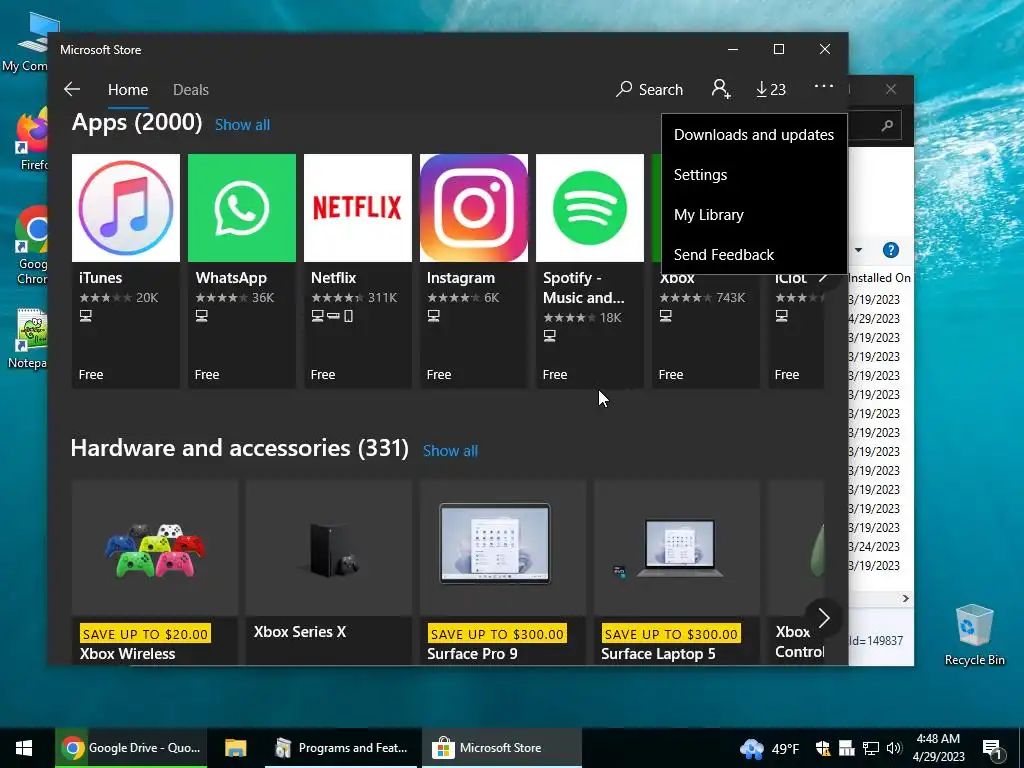Open File Explorer from the taskbar
This screenshot has height=768, width=1024.
tap(236, 748)
